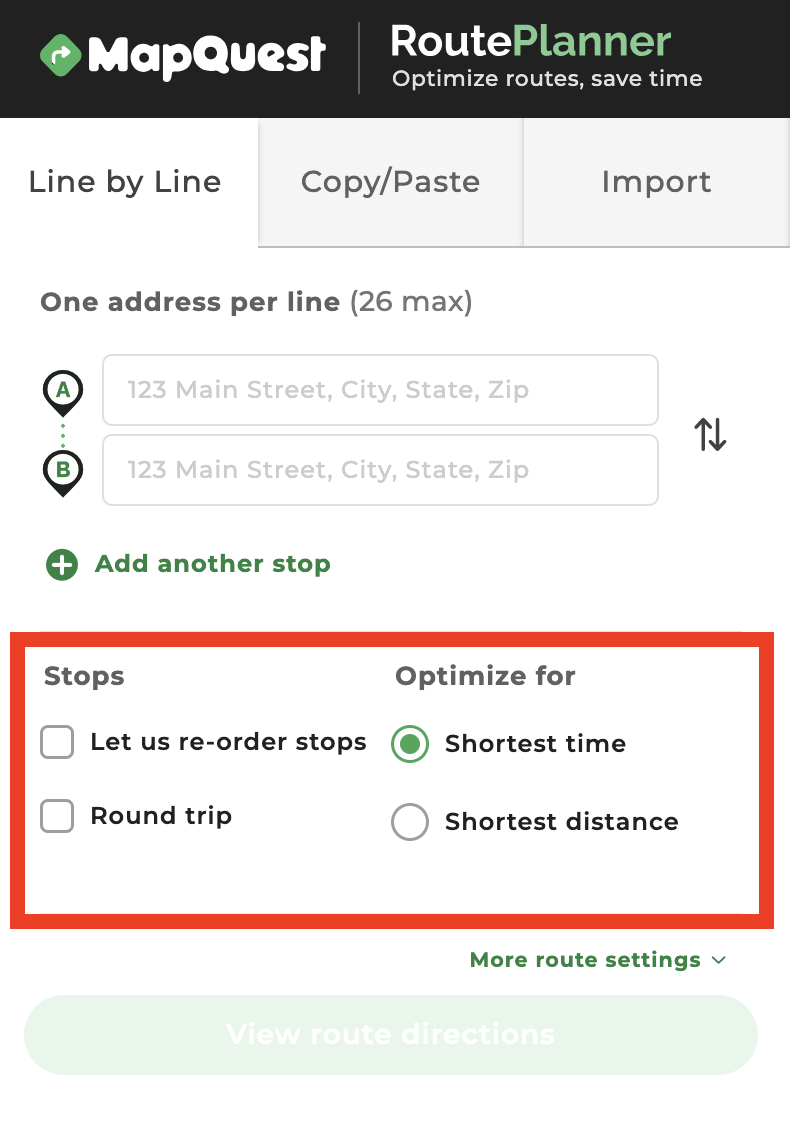The image size is (790, 1142).
Task: Focus the stop A address input field
Action: pyautogui.click(x=380, y=390)
